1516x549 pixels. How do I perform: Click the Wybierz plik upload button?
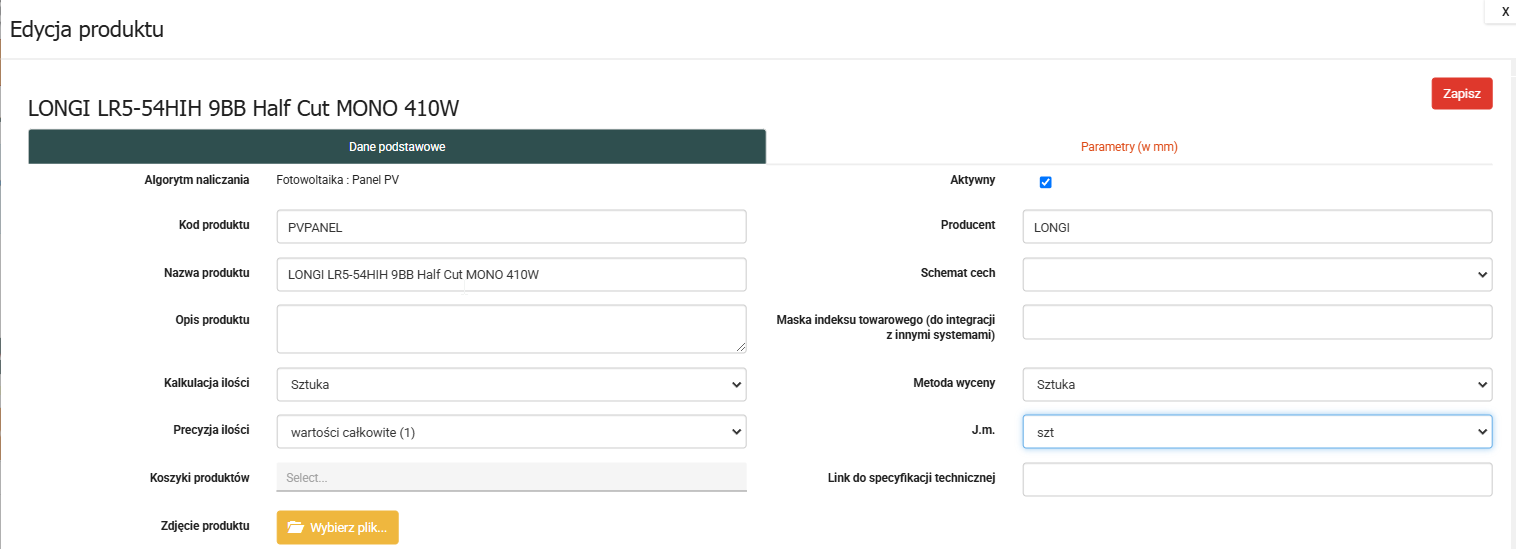(338, 528)
